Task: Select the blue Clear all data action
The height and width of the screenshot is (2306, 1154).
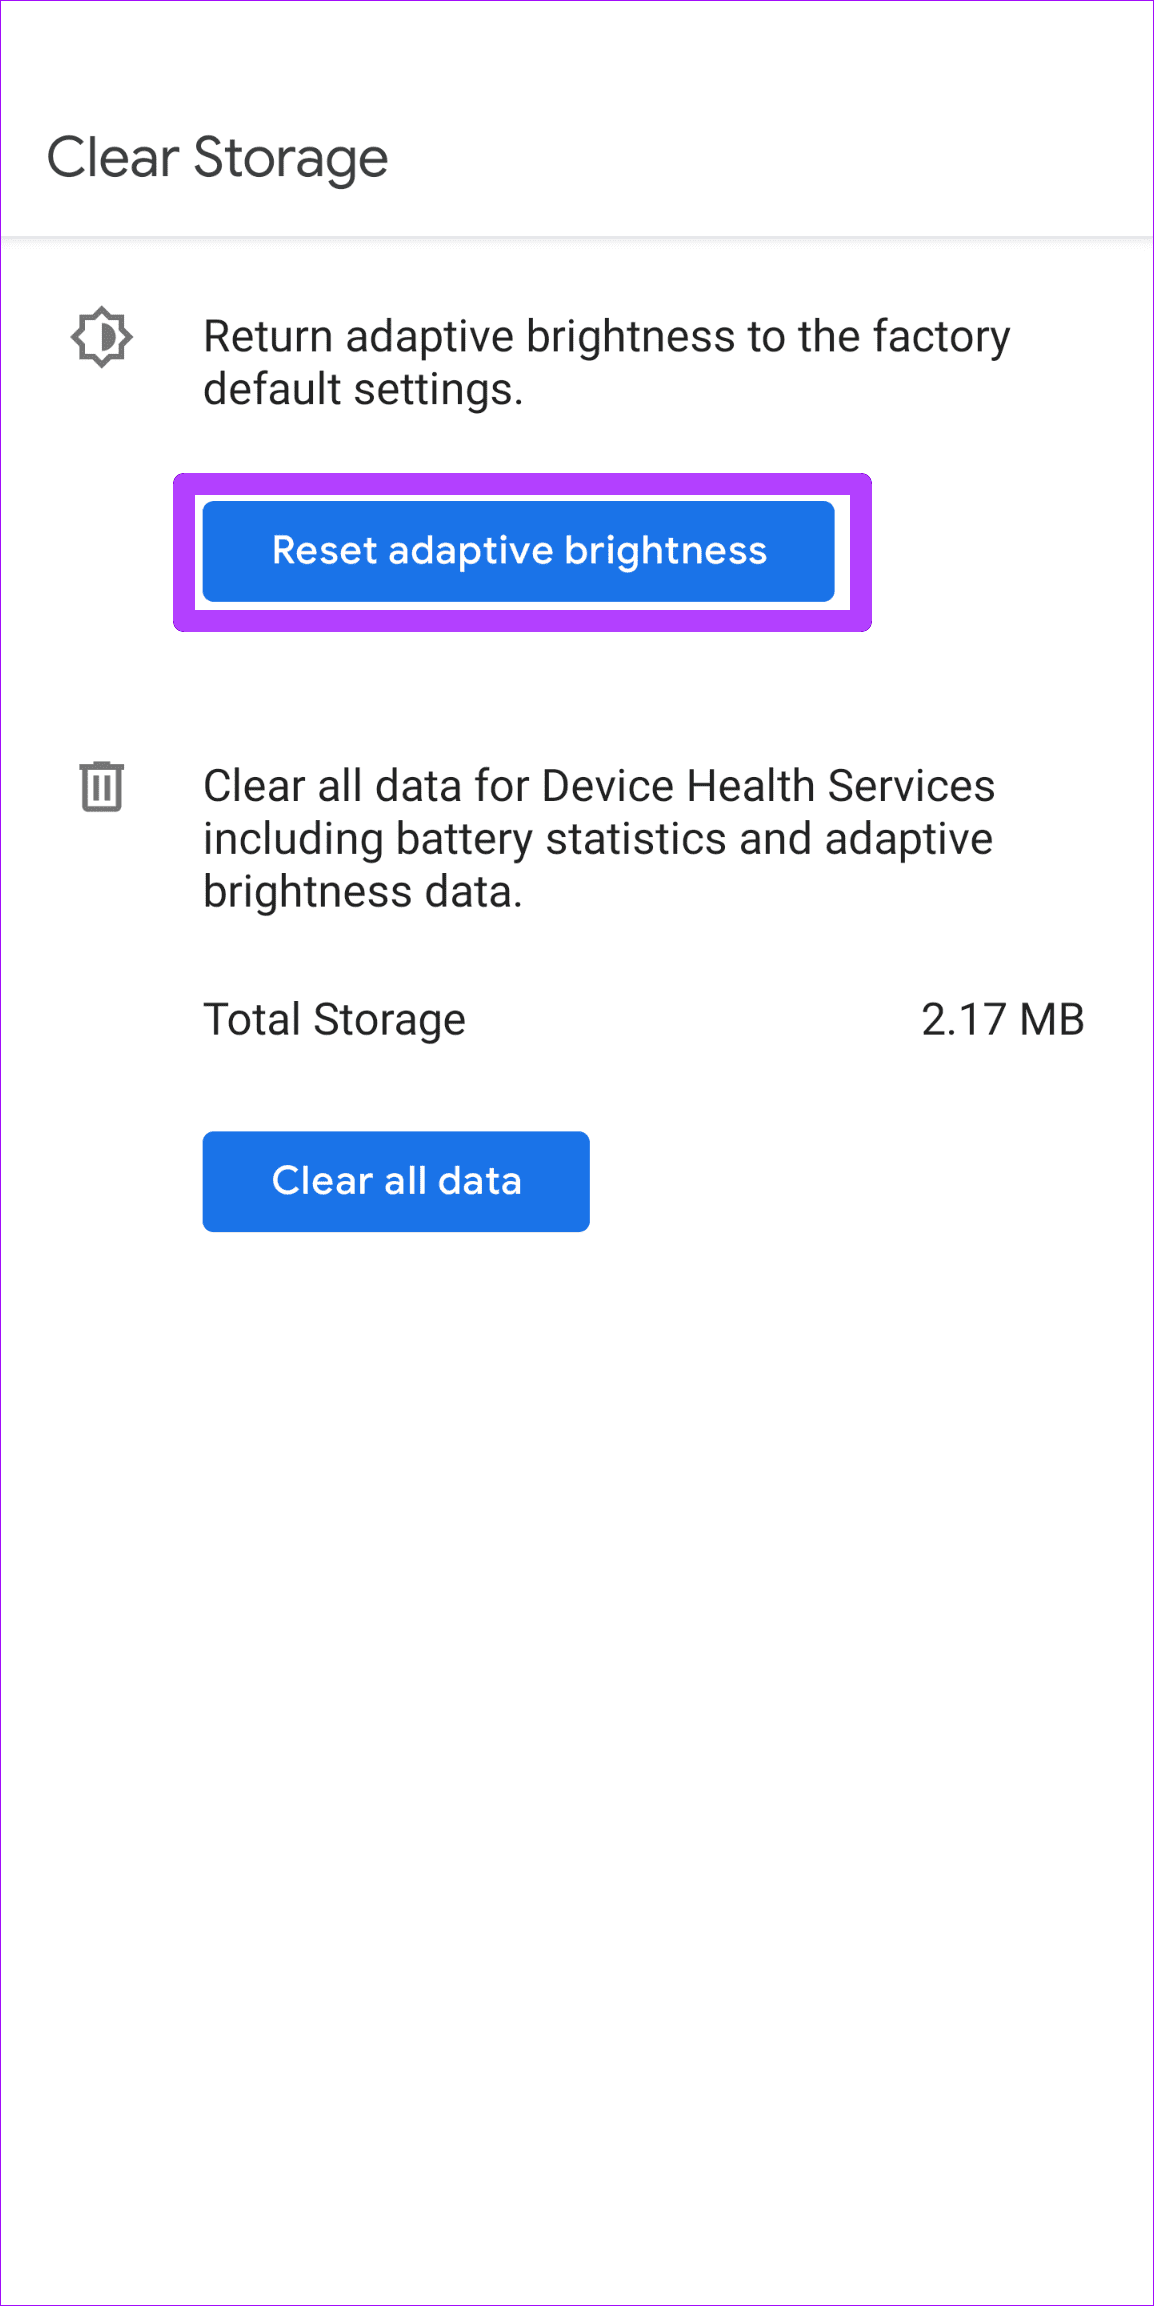Action: click(396, 1181)
